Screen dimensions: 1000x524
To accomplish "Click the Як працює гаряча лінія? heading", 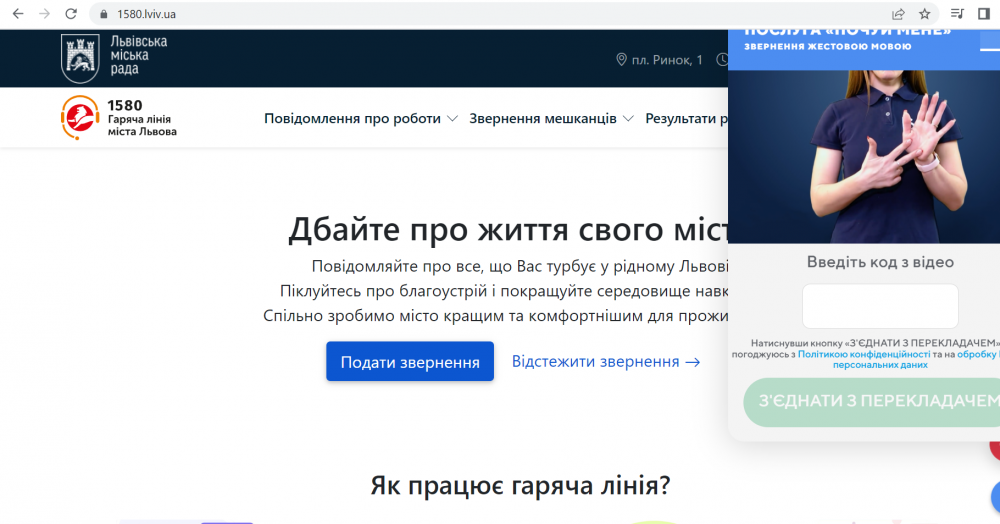I will 520,486.
